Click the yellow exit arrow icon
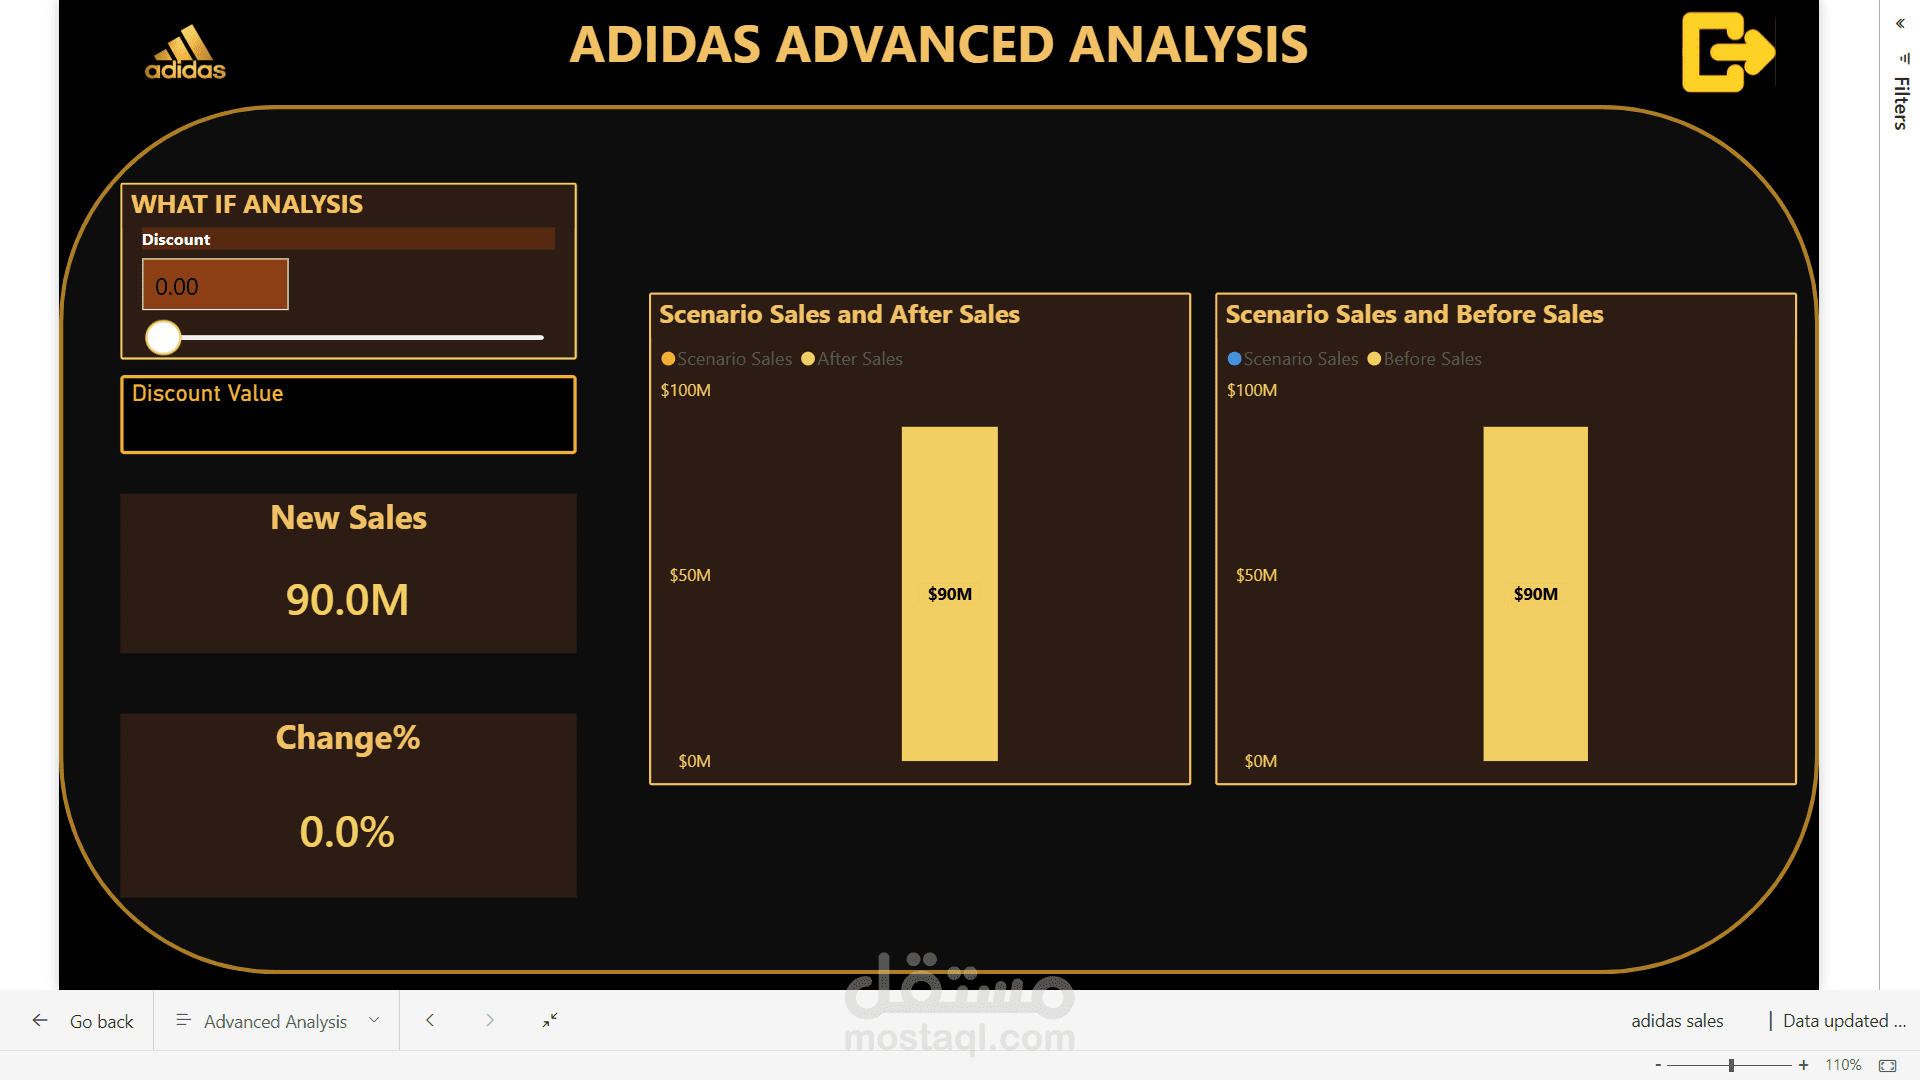 pyautogui.click(x=1727, y=52)
